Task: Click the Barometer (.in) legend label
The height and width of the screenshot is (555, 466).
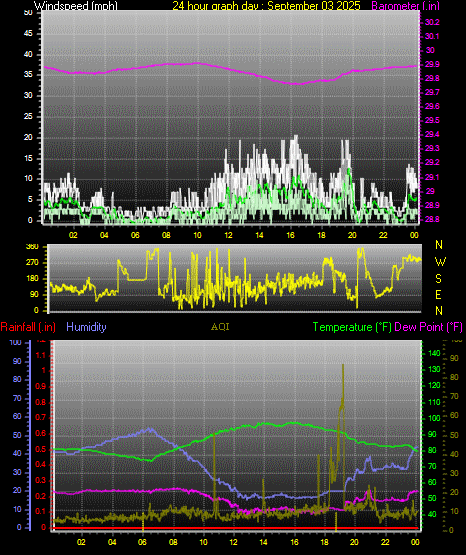Action: click(405, 5)
